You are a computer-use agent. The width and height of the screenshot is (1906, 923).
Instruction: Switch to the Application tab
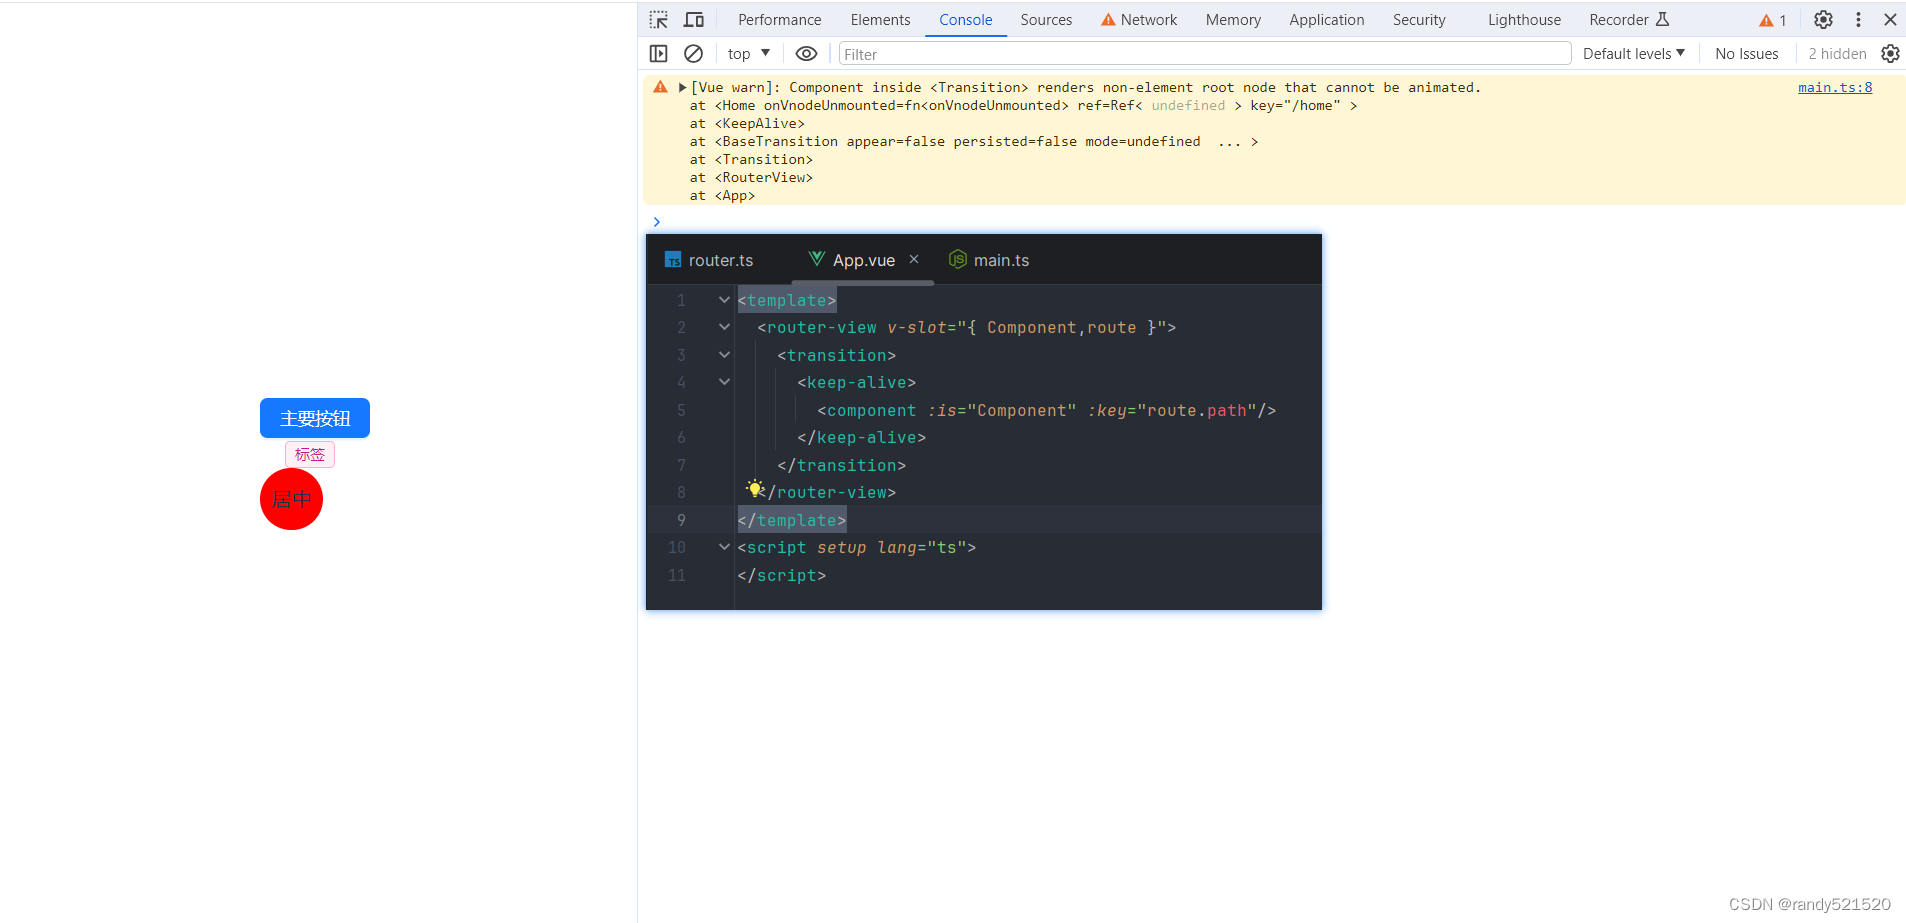point(1326,20)
